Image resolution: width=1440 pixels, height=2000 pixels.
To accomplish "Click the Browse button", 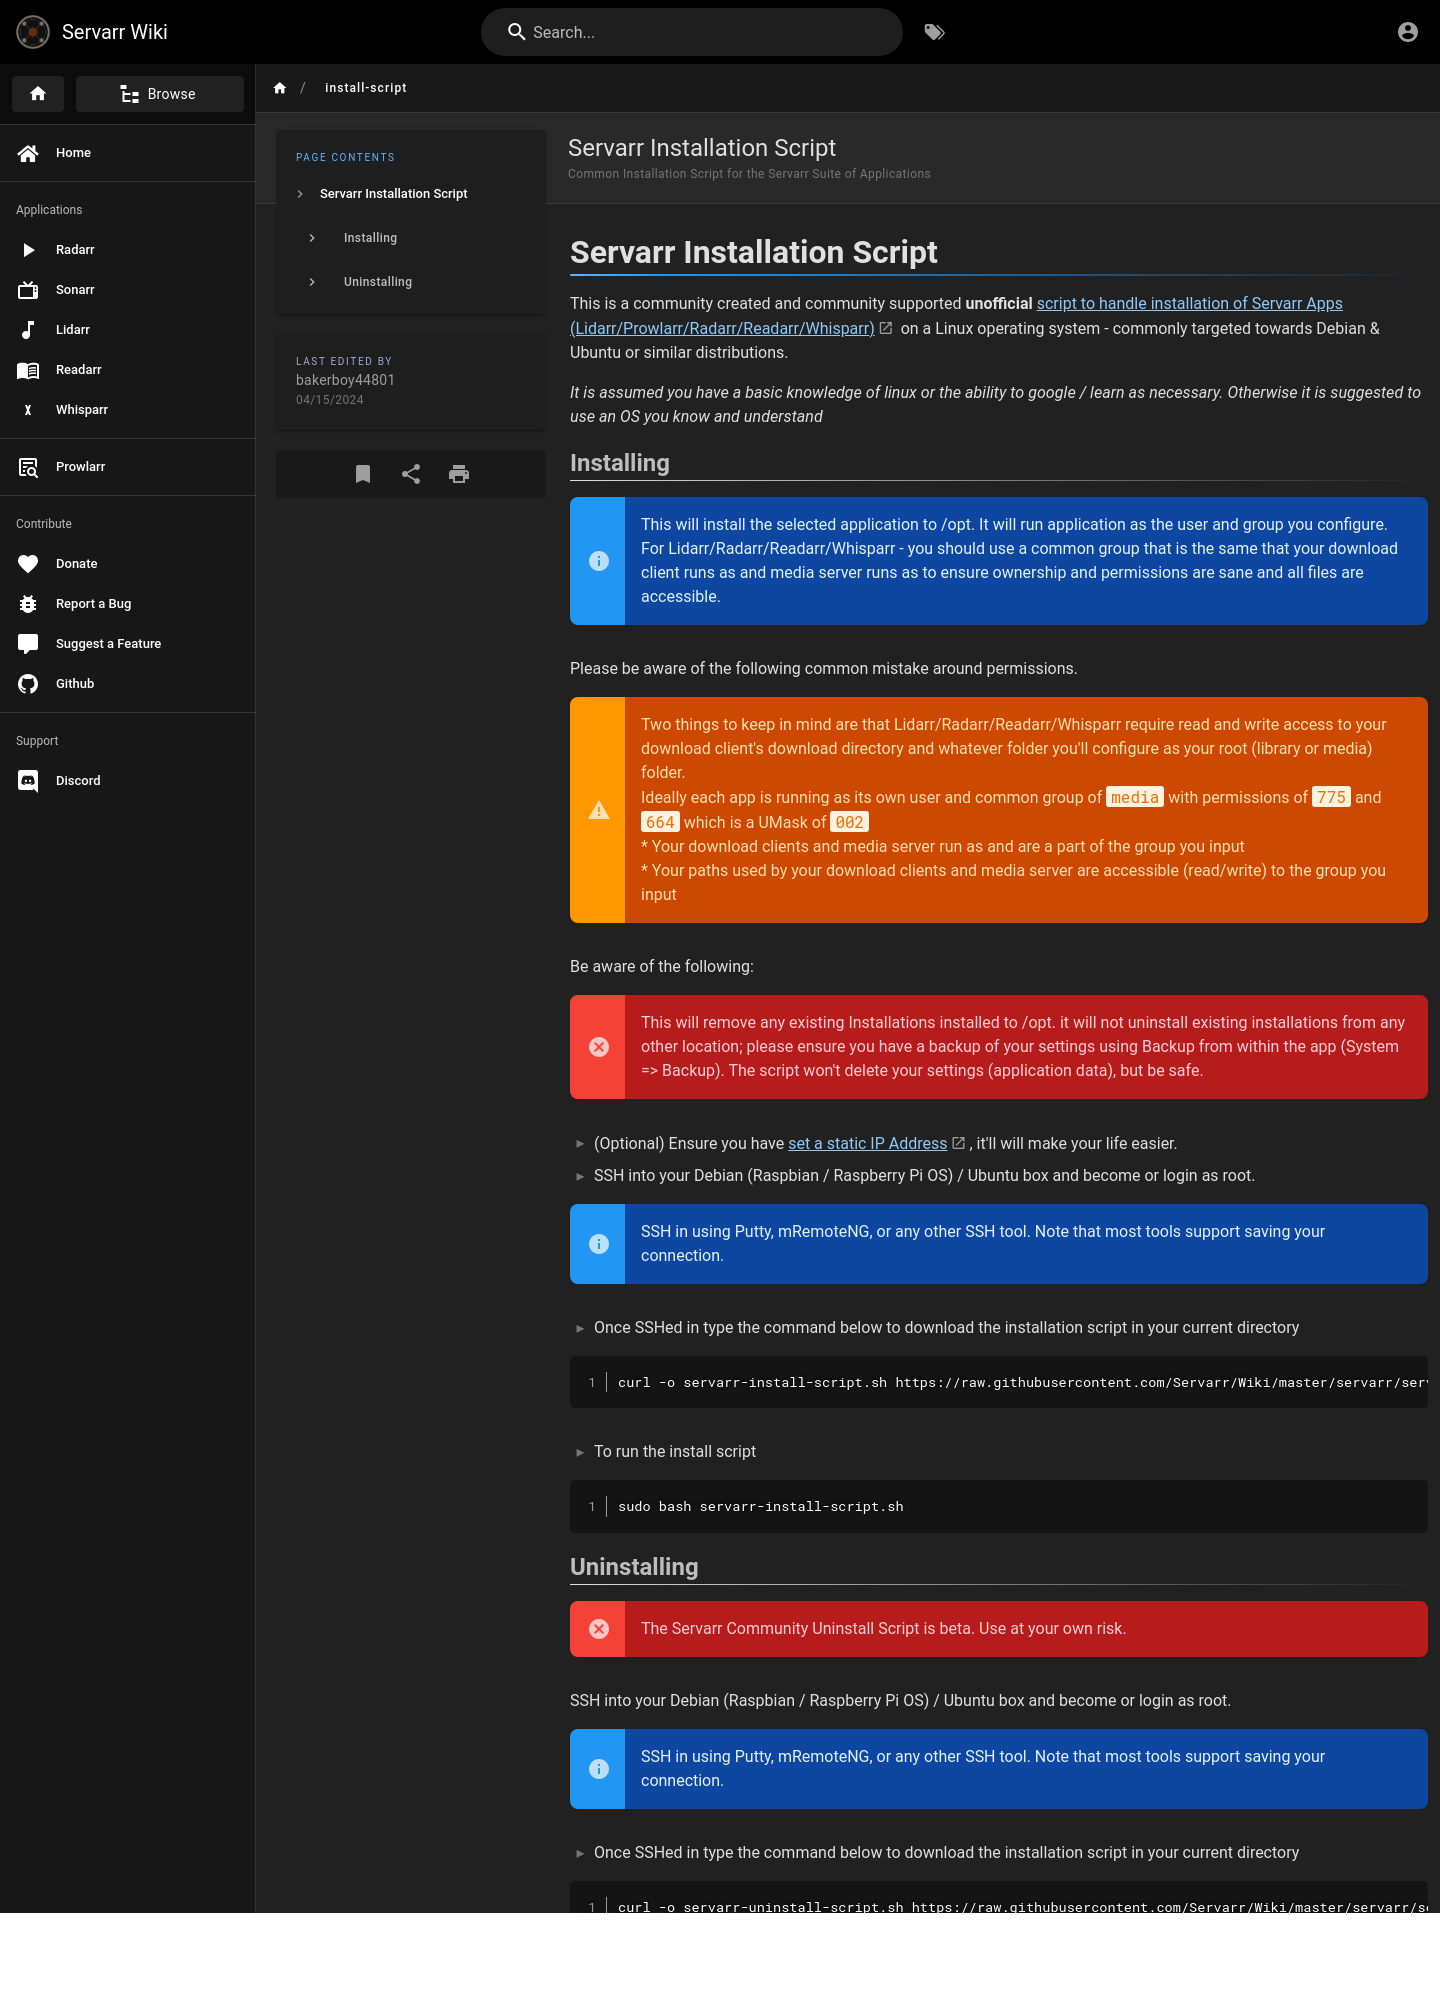I will [160, 94].
